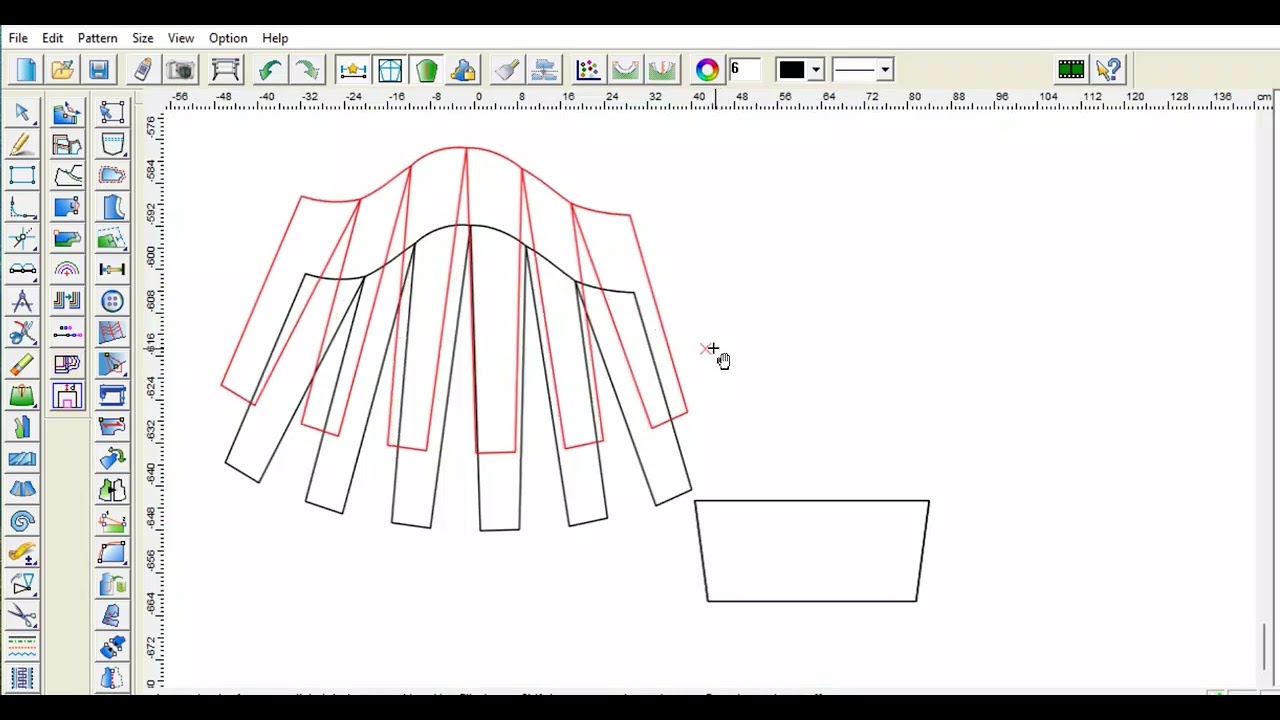Select the spiral ruffle tool
1280x720 pixels.
pos(22,521)
